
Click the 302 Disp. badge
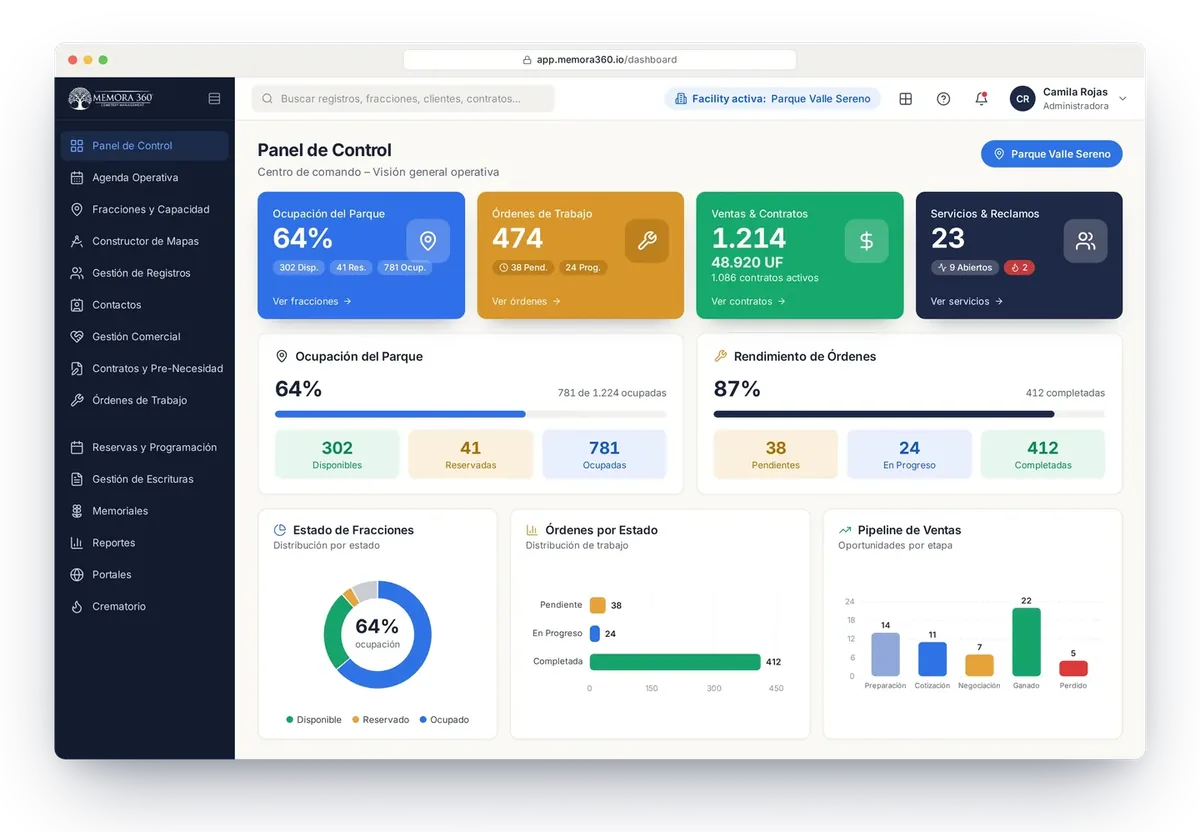click(x=299, y=268)
